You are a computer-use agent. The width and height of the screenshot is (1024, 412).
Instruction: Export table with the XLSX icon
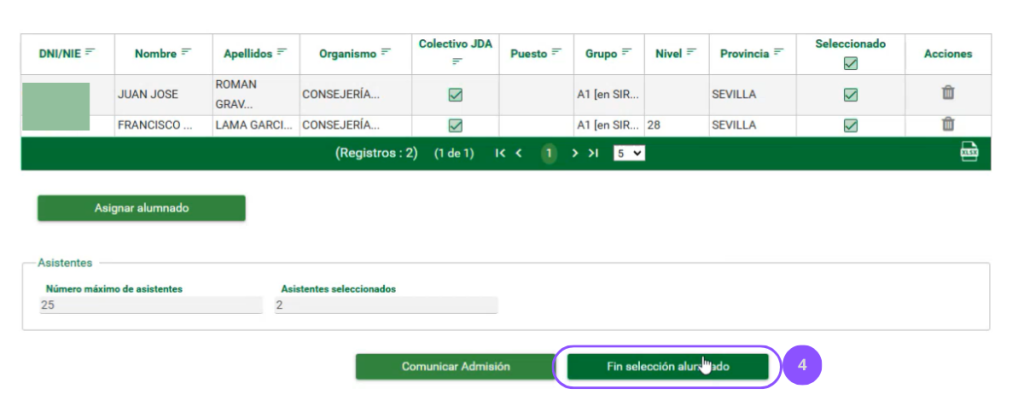(x=969, y=151)
